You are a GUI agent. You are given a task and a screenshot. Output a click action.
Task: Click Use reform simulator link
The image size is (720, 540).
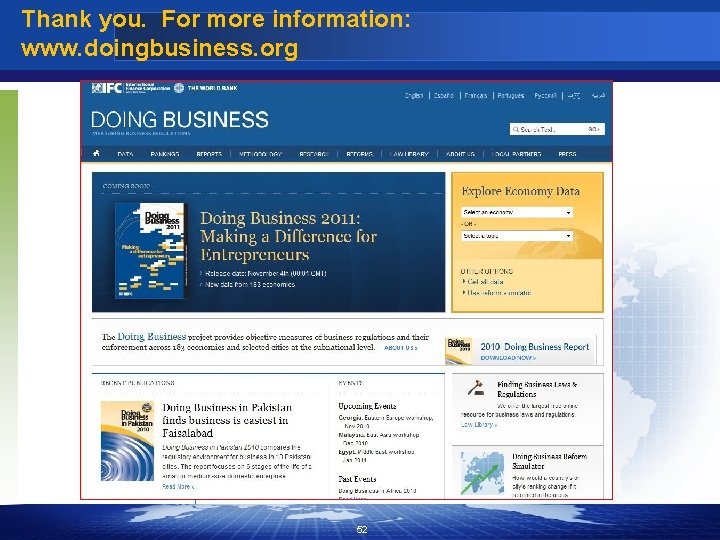(499, 292)
